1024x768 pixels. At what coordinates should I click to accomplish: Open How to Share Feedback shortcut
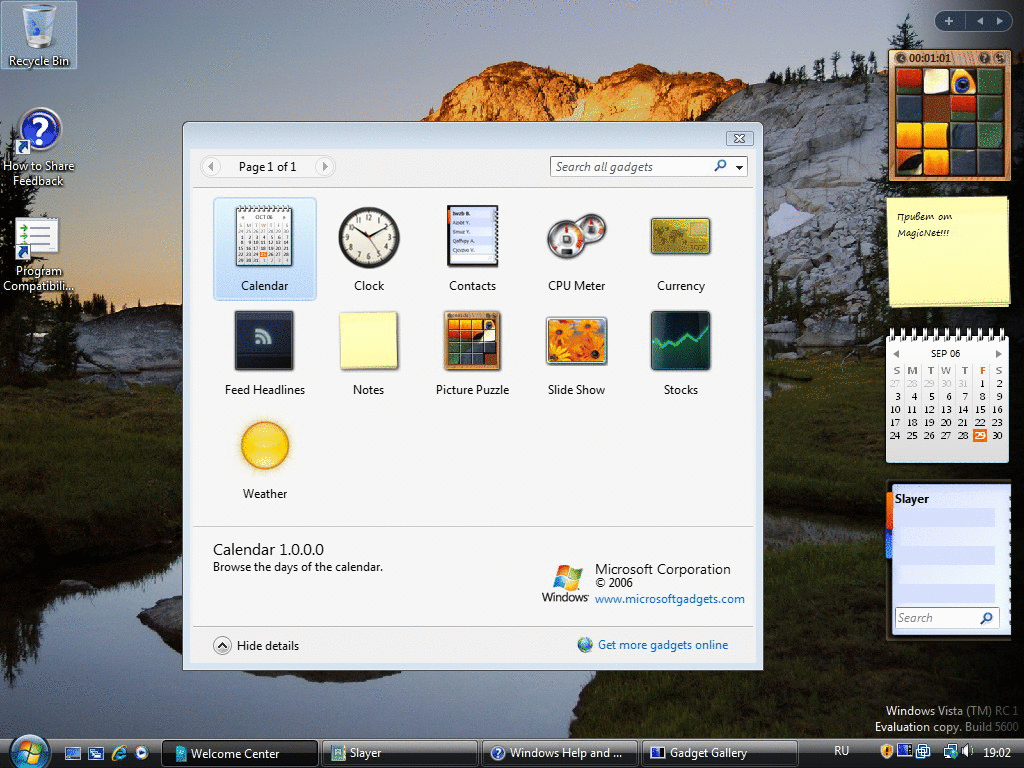(39, 148)
